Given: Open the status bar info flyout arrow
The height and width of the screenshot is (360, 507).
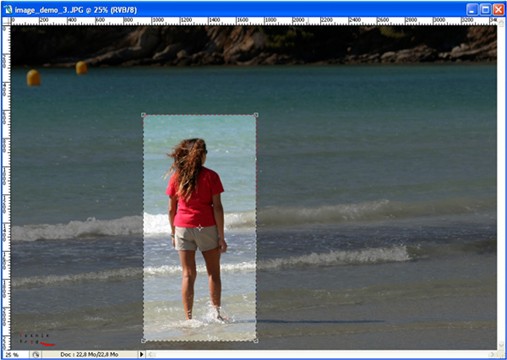Looking at the screenshot, I should [x=141, y=354].
